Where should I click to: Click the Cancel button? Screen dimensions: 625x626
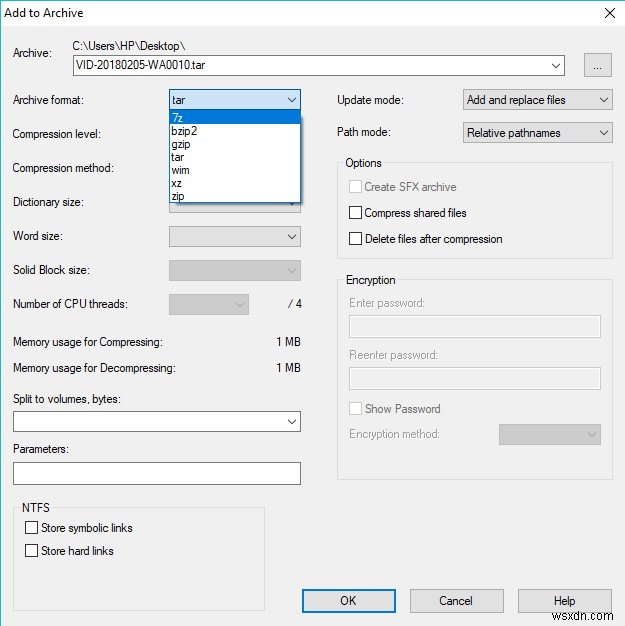click(456, 601)
